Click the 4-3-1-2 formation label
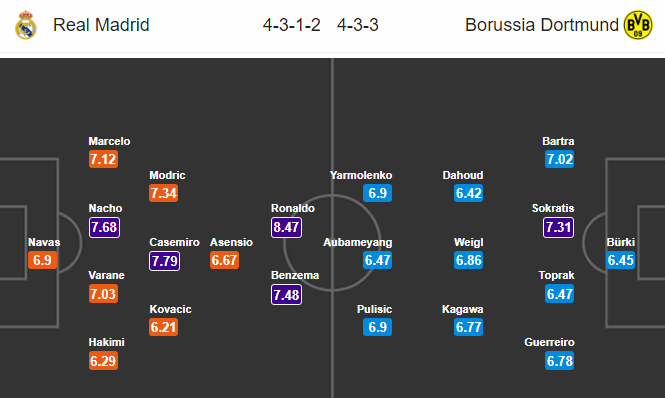 coord(291,25)
